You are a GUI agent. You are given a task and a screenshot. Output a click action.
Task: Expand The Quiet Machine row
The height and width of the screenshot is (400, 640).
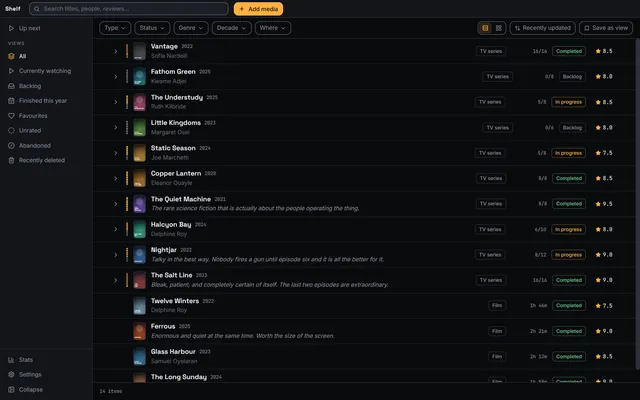tap(116, 204)
